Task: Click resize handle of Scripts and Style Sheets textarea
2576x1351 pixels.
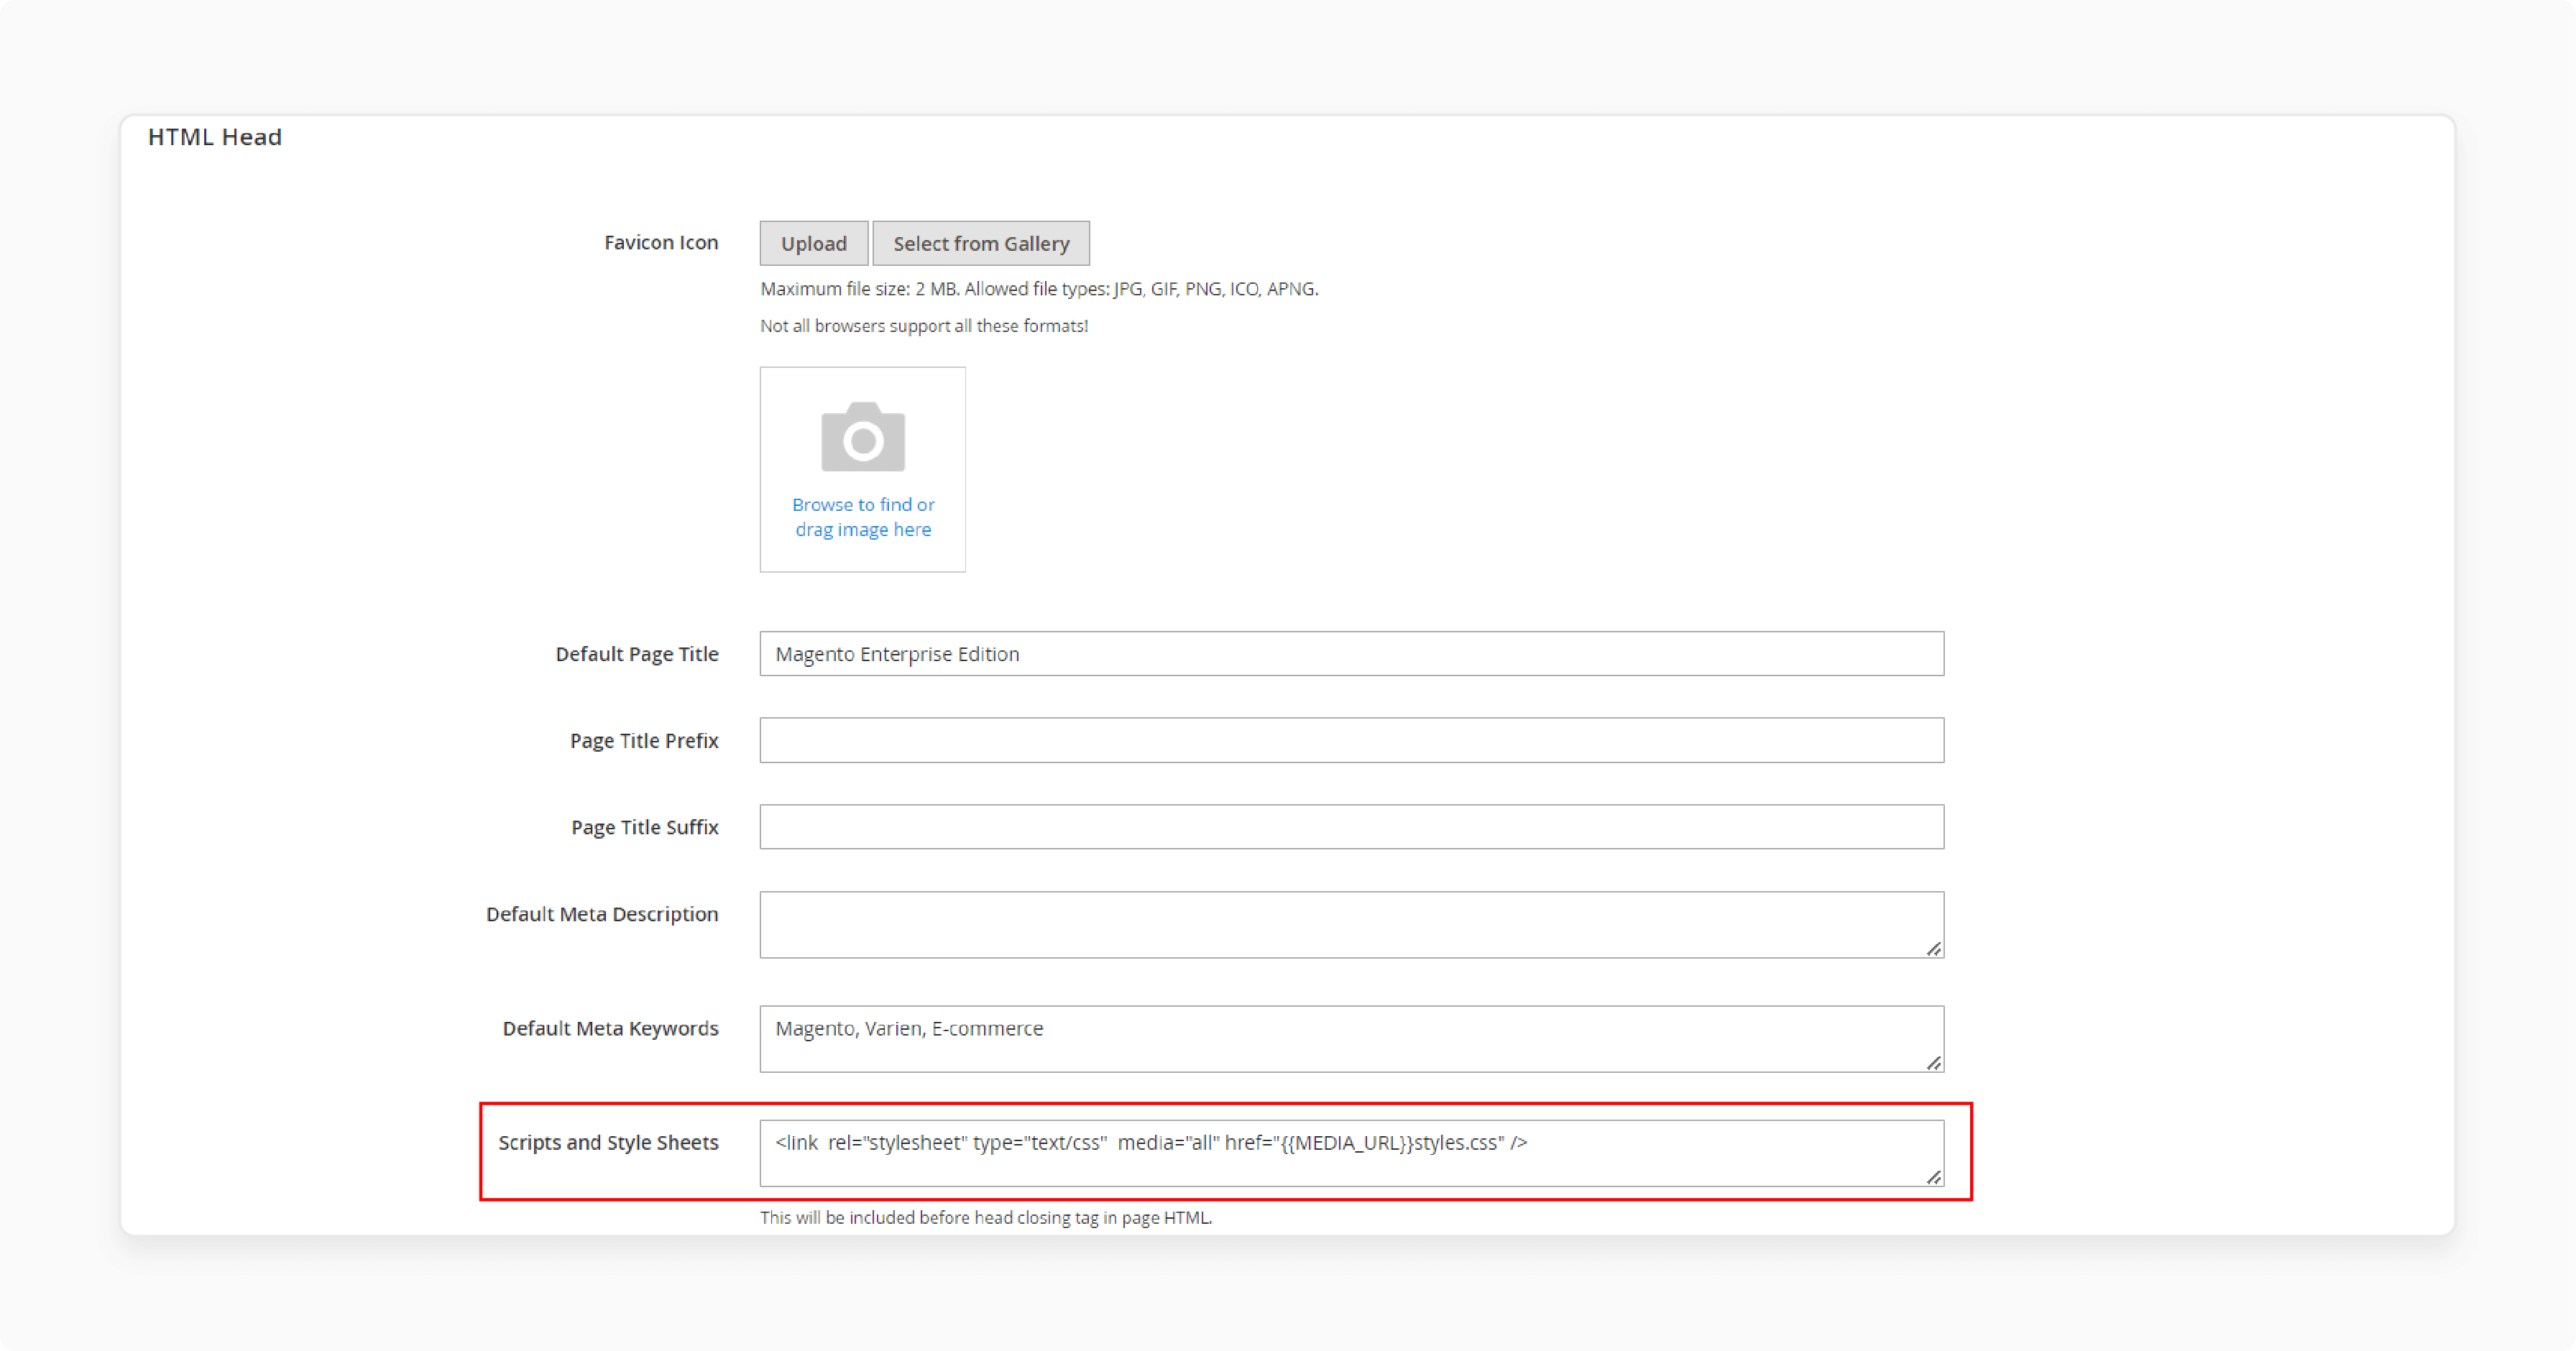Action: click(1934, 1177)
